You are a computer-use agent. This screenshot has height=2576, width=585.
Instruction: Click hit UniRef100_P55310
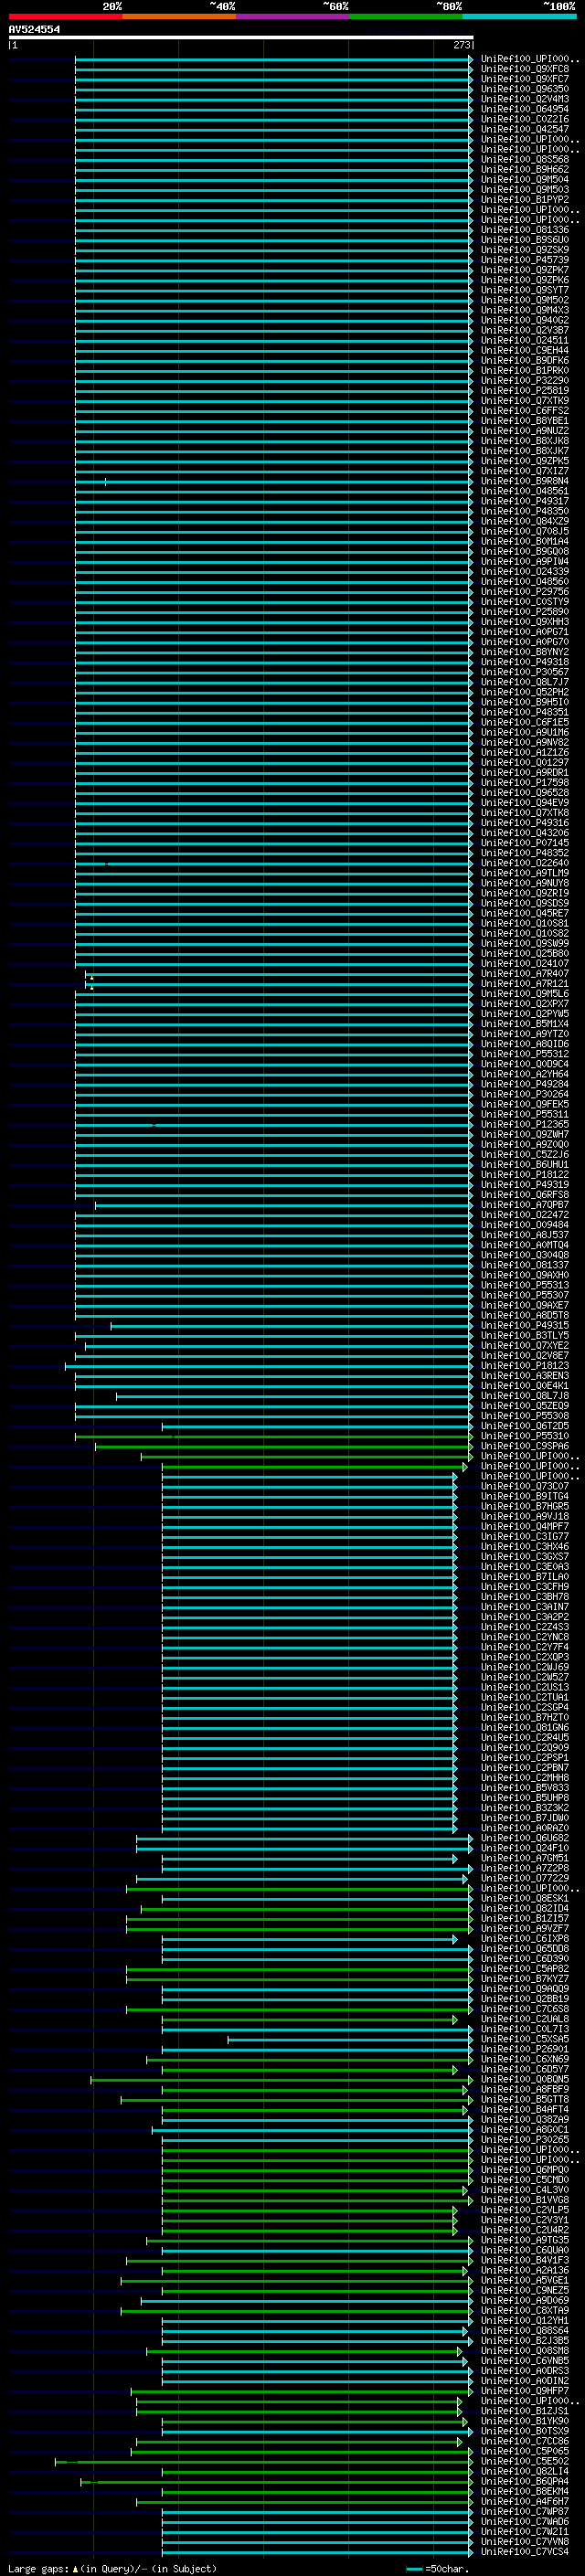tap(525, 1436)
